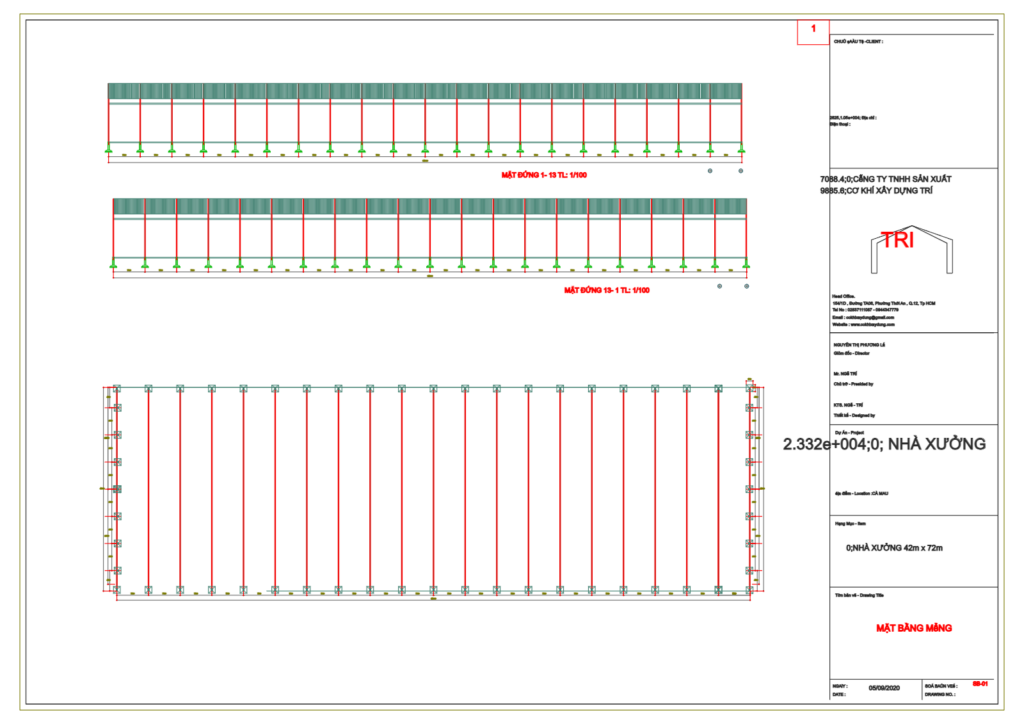Click the "Drawing Title" field label

859,595
